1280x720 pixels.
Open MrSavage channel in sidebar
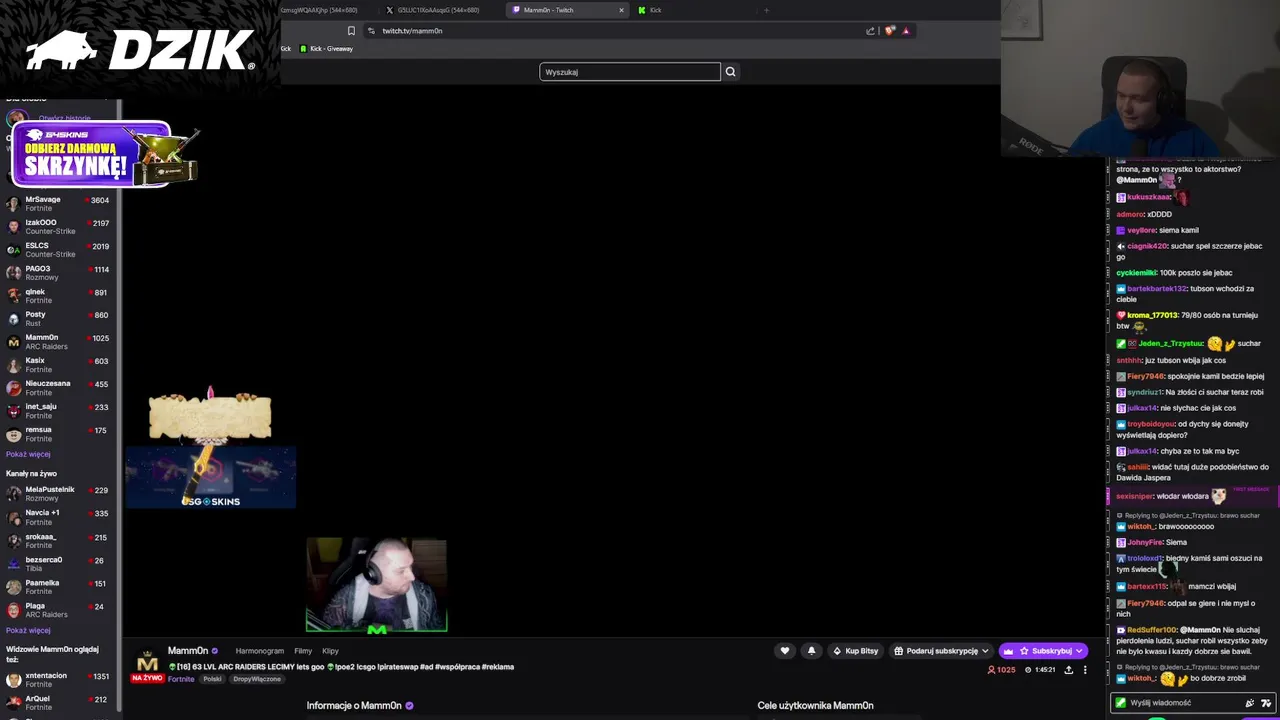59,204
